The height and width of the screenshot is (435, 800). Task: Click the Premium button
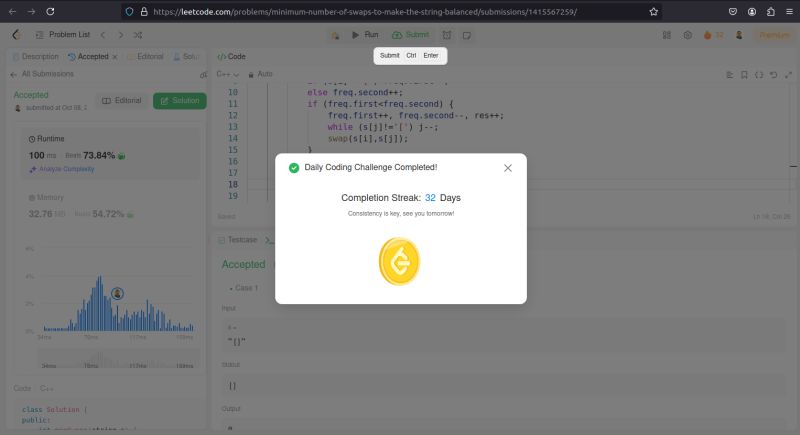coord(775,35)
